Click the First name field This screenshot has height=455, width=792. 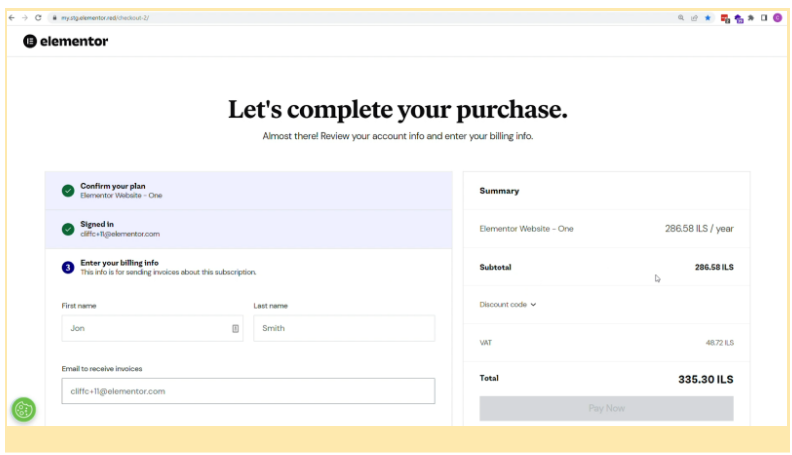(152, 328)
